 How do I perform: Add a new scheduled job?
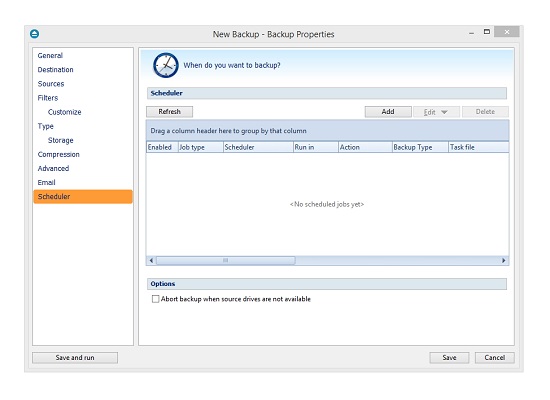tap(388, 112)
